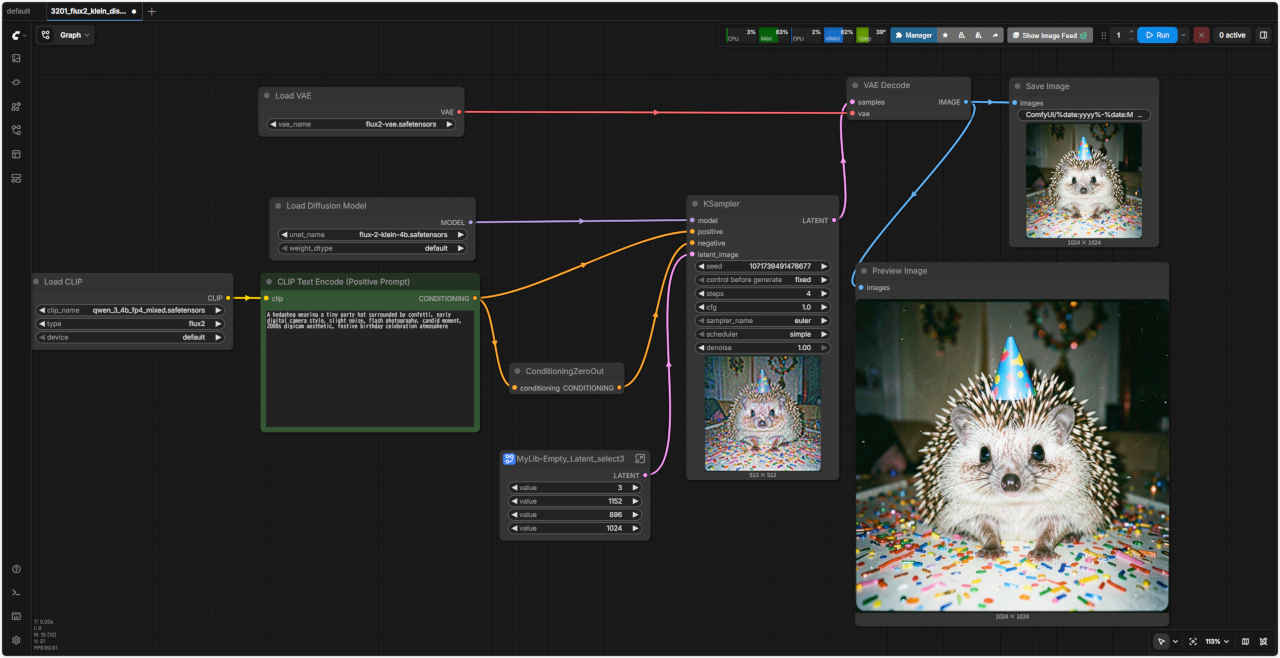Open the settings gear icon in sidebar
The height and width of the screenshot is (658, 1280).
[x=16, y=640]
